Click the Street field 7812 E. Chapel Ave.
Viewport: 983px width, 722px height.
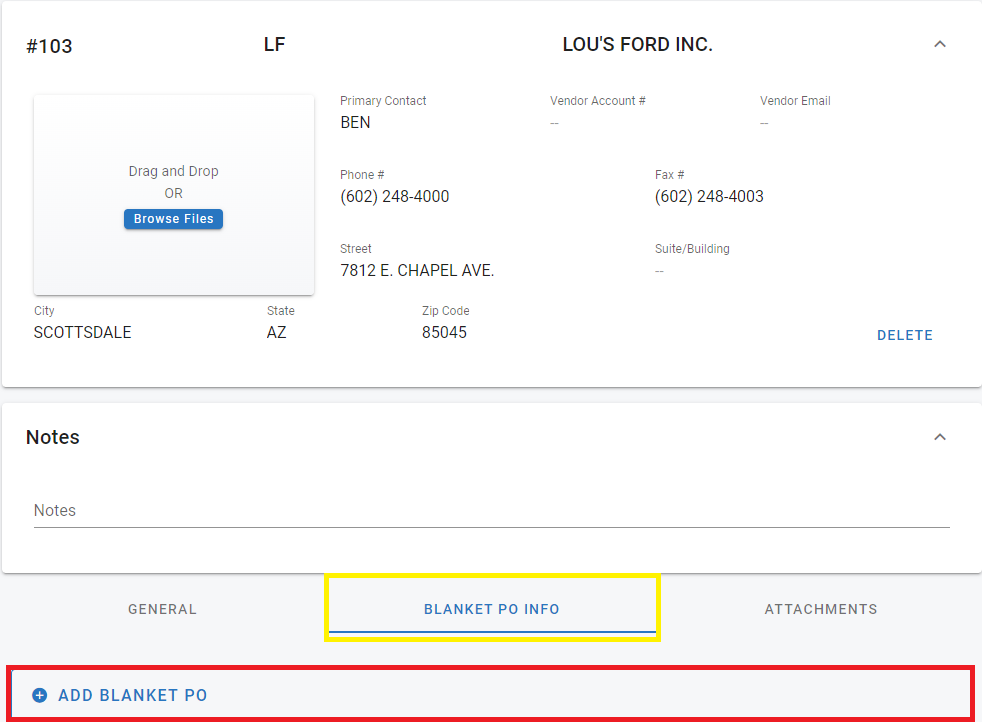point(417,271)
